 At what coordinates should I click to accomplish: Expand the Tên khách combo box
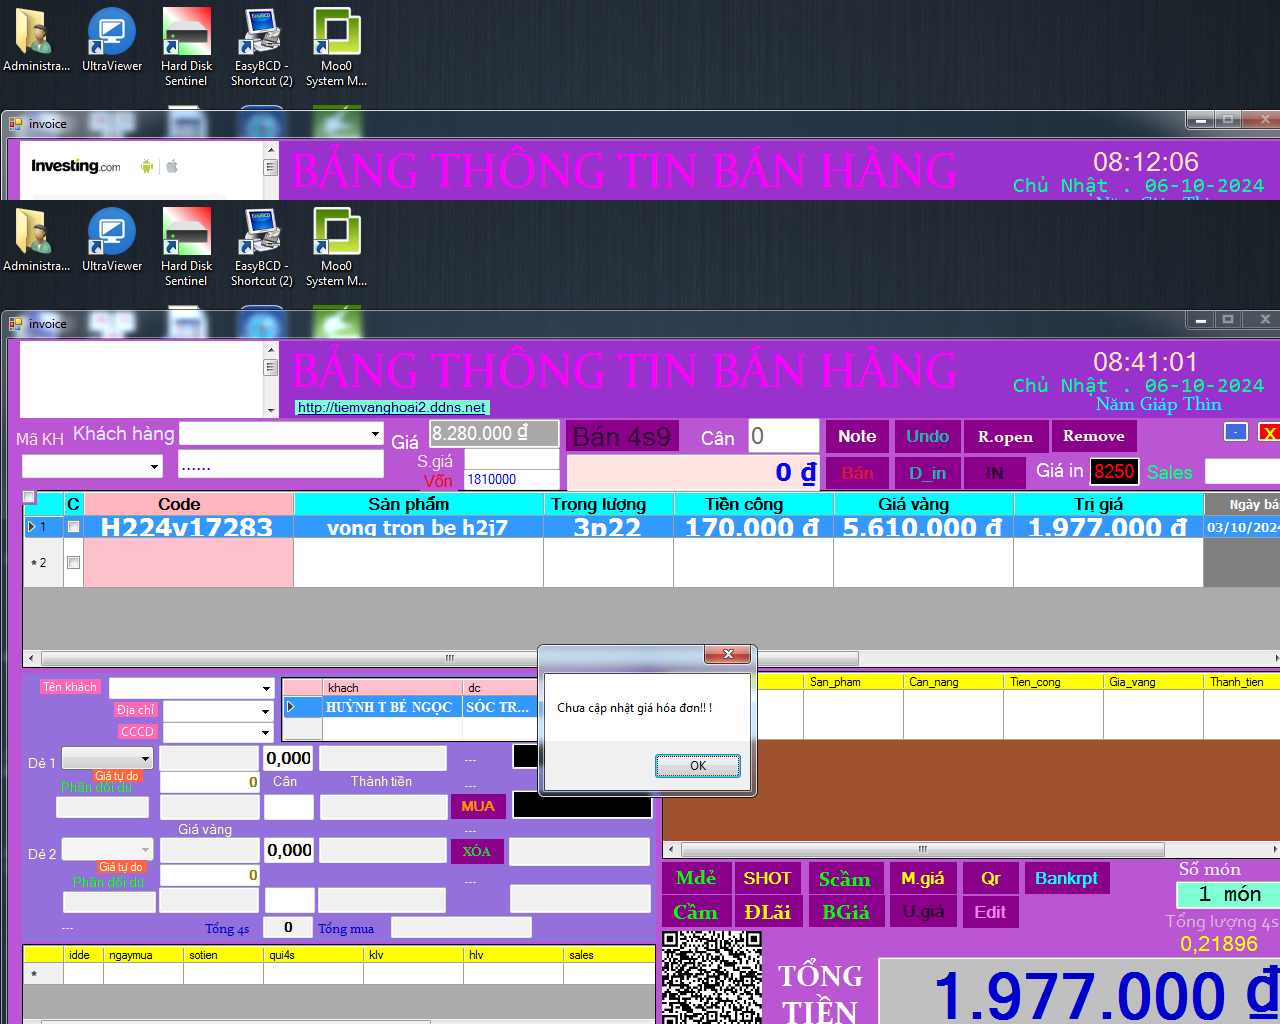266,689
